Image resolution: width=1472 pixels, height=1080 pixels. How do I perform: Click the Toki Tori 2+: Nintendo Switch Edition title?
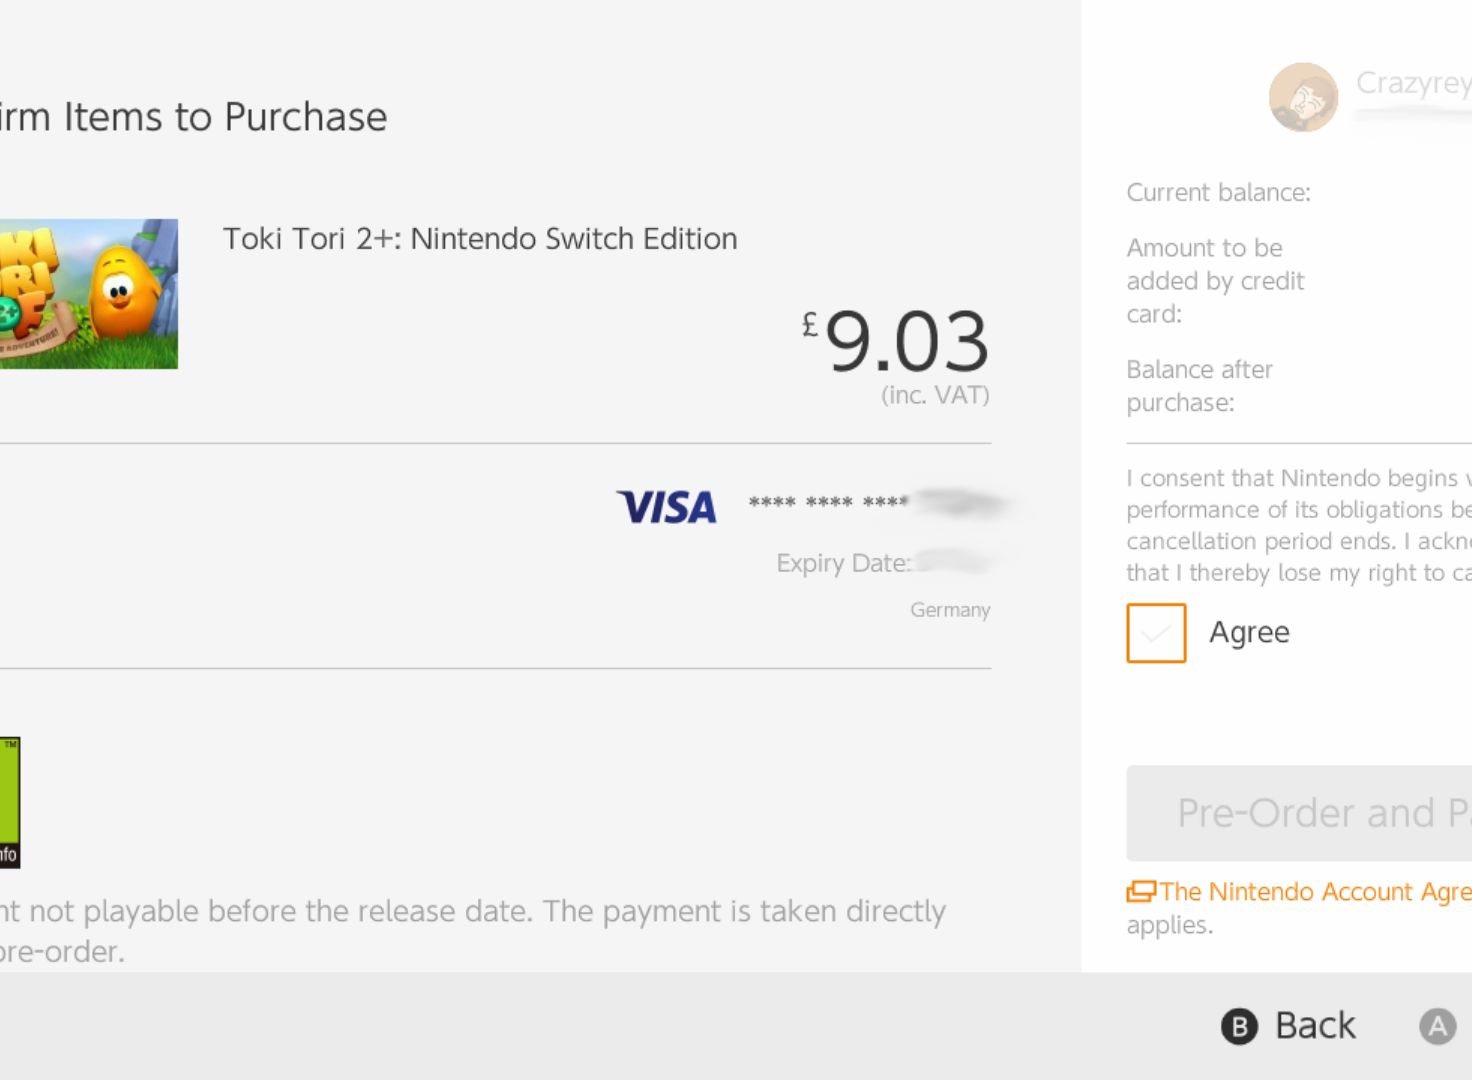480,239
